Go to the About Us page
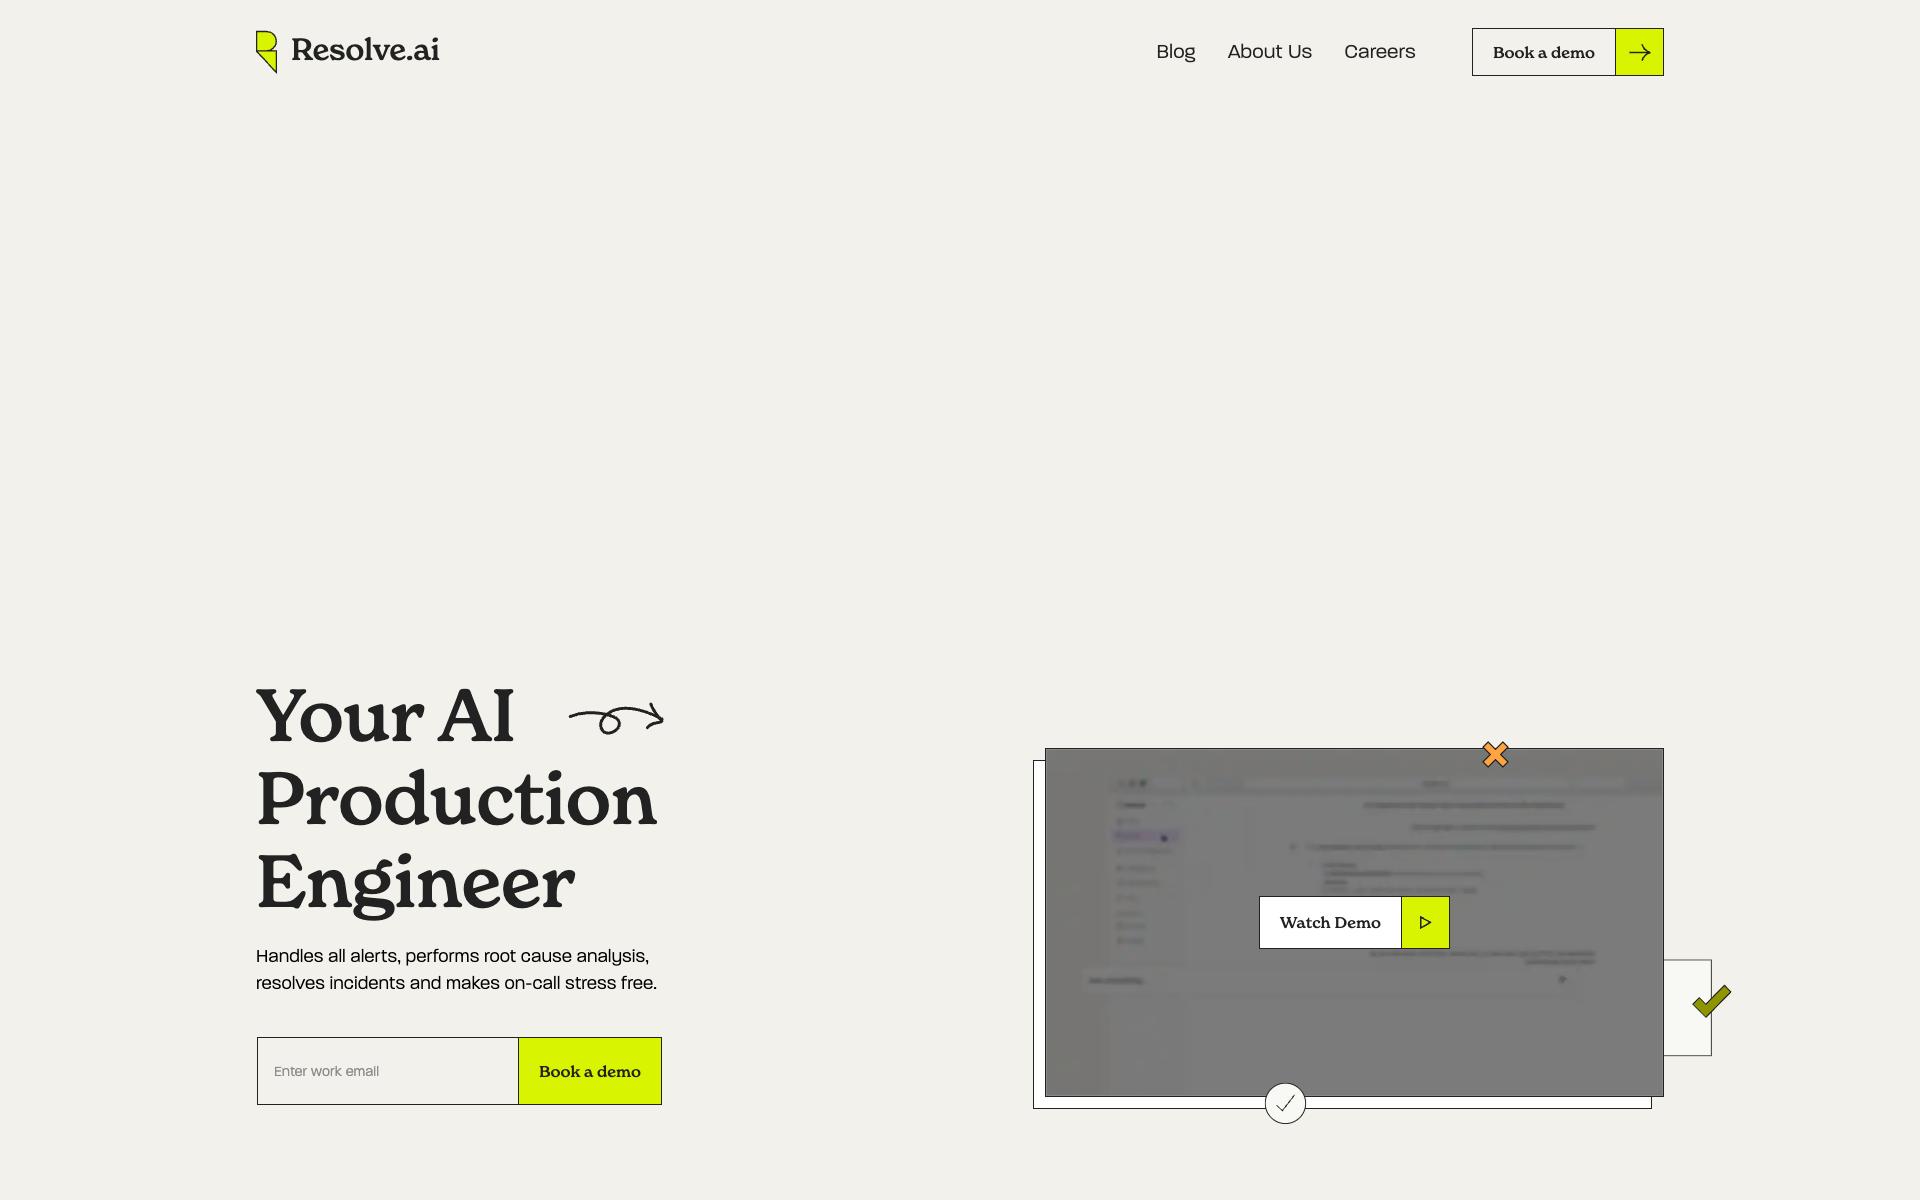Screen dimensions: 1920x1200 [1269, 52]
